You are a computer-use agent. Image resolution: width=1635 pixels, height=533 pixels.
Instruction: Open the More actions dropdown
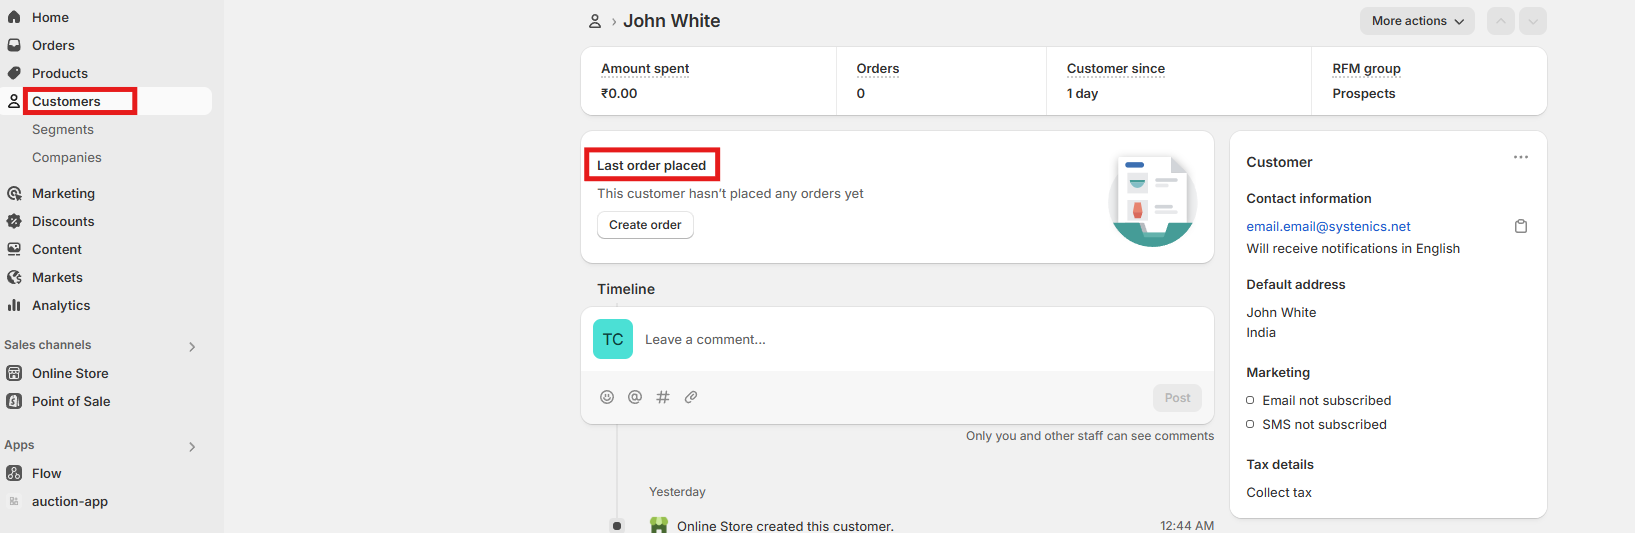coord(1416,21)
